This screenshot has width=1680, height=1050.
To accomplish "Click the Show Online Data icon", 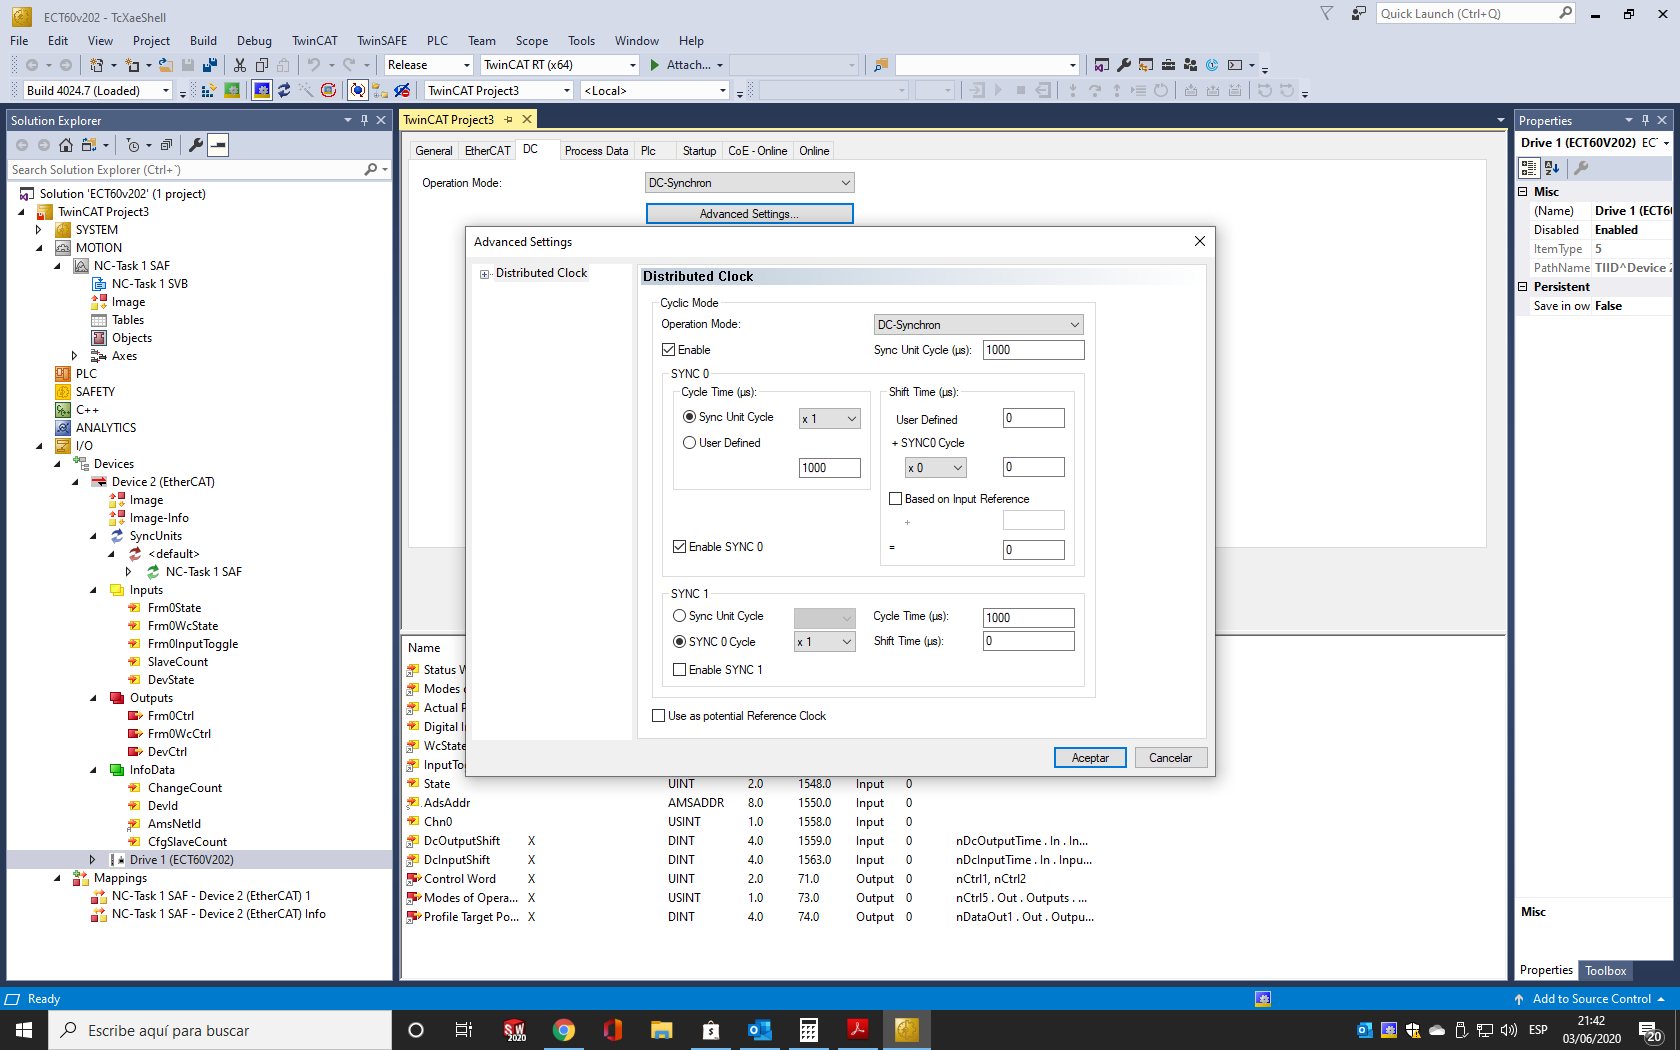I will (358, 91).
